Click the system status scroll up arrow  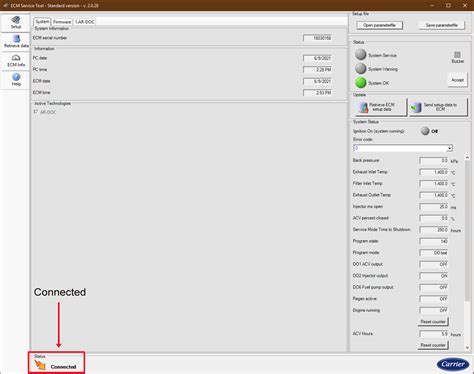tap(467, 157)
